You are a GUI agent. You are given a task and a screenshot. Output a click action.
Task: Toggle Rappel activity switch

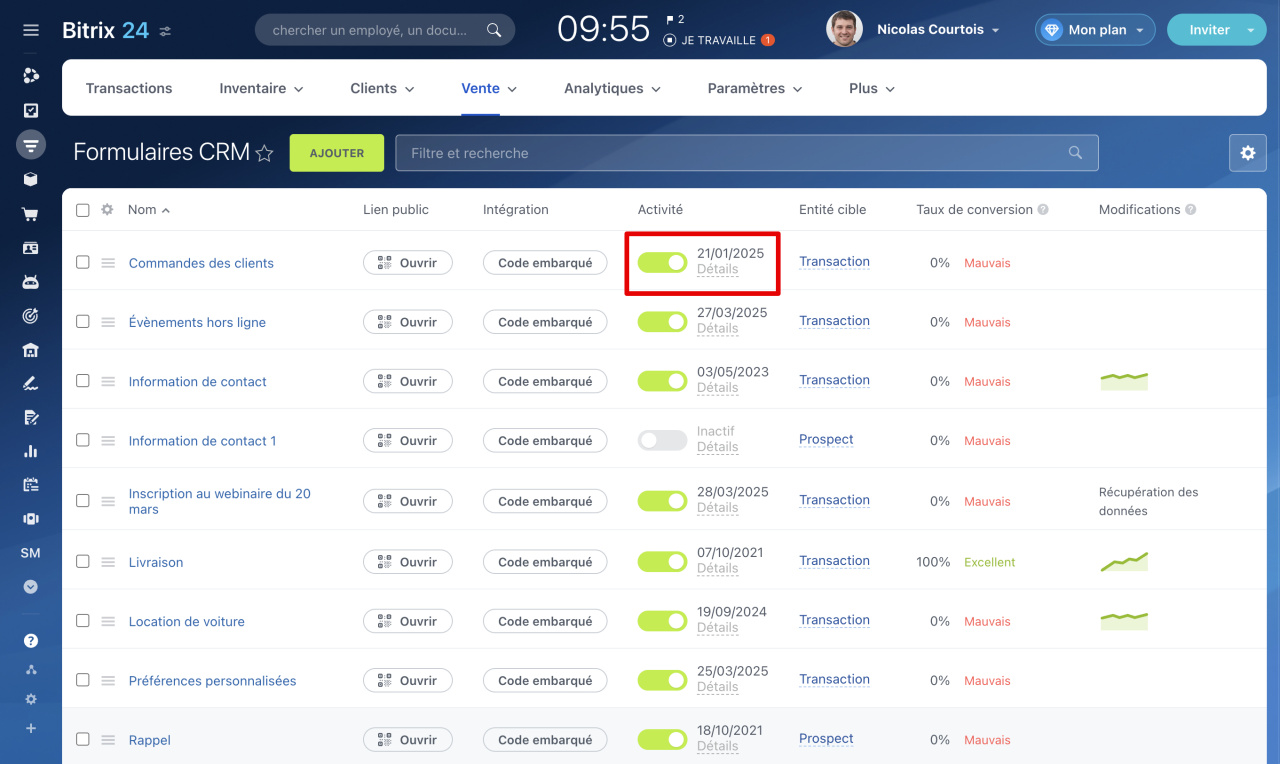pyautogui.click(x=662, y=740)
